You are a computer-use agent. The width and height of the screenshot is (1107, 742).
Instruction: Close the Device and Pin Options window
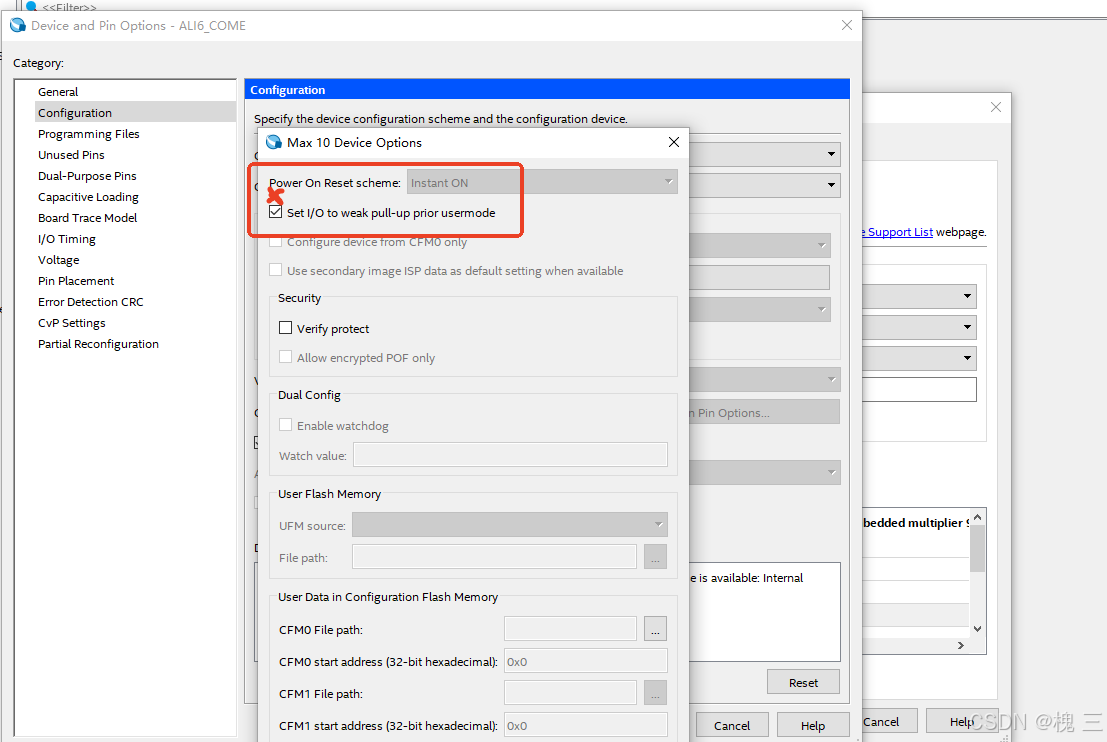click(846, 25)
